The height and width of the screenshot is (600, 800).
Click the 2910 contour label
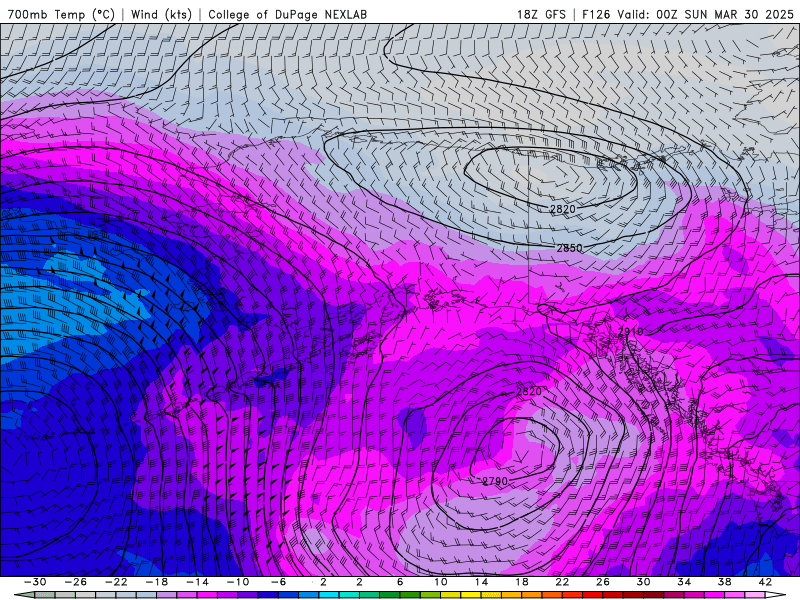point(631,332)
